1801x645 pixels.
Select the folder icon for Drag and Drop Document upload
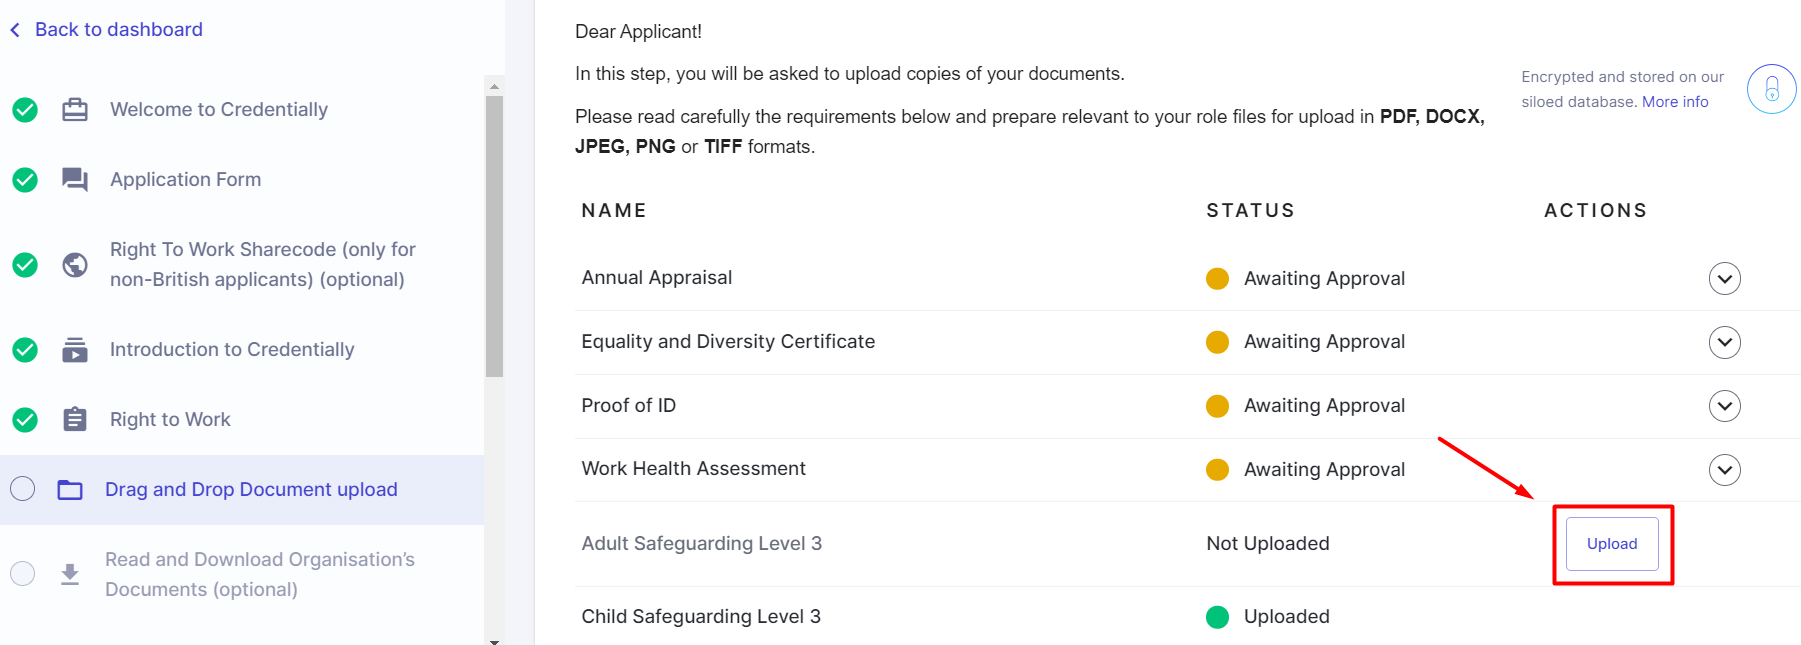(x=70, y=489)
